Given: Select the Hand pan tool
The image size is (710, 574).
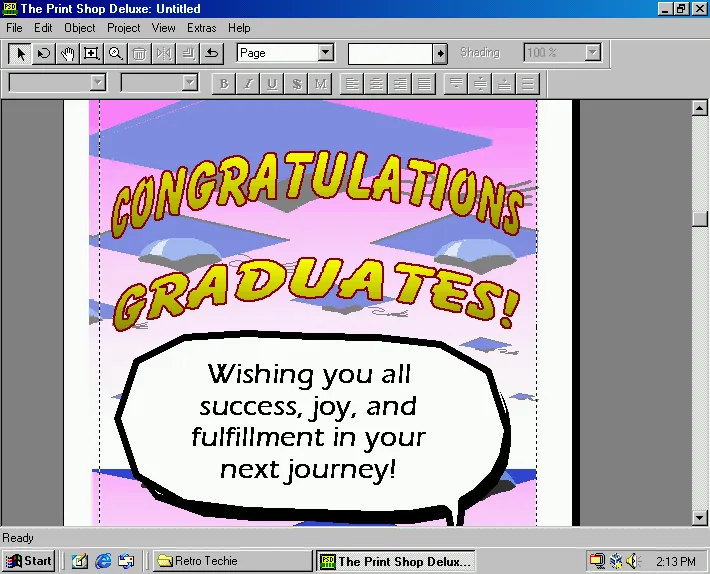Looking at the screenshot, I should pos(67,53).
